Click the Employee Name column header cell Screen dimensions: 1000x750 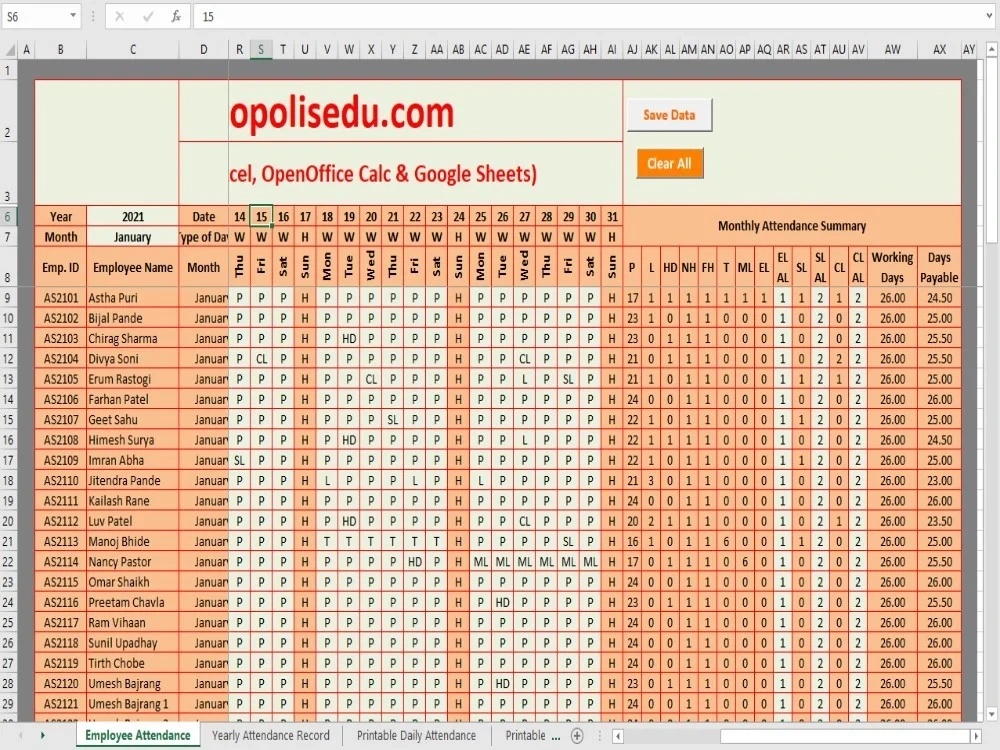pos(133,267)
